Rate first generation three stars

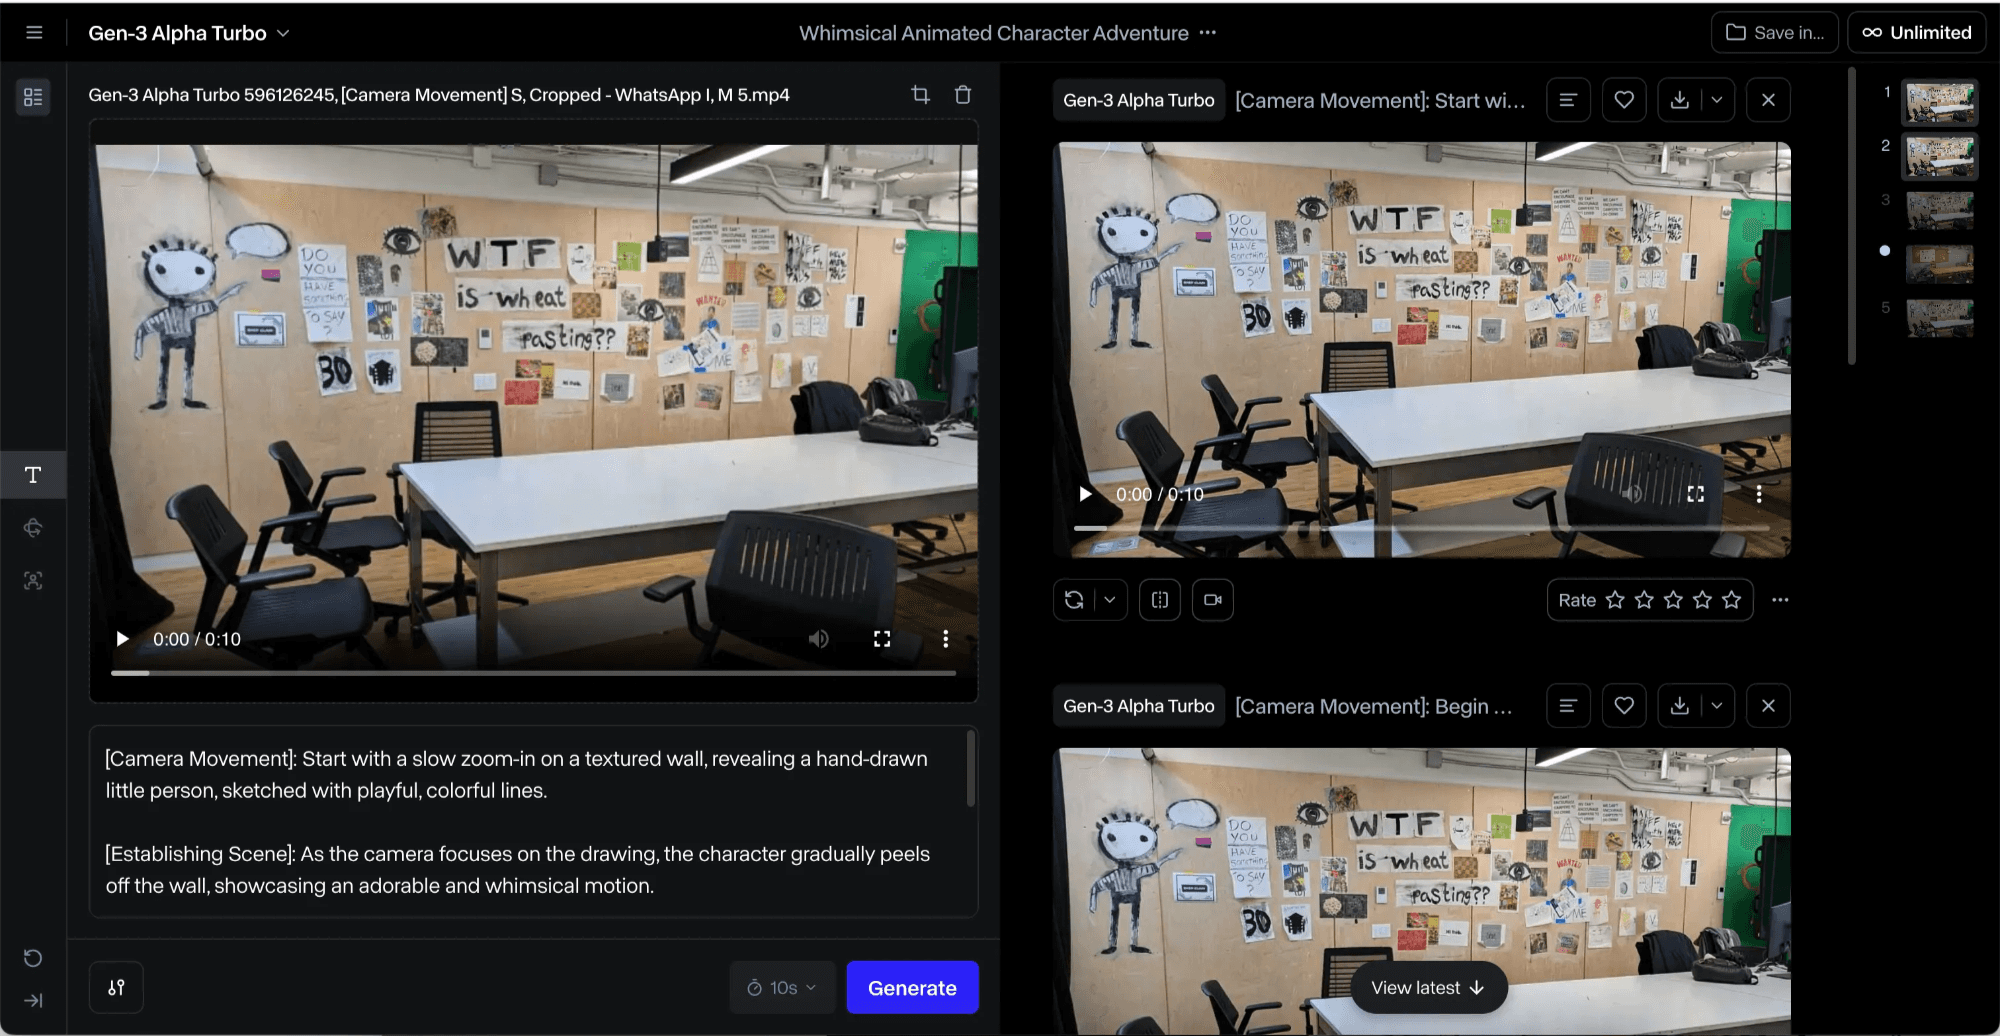point(1673,600)
